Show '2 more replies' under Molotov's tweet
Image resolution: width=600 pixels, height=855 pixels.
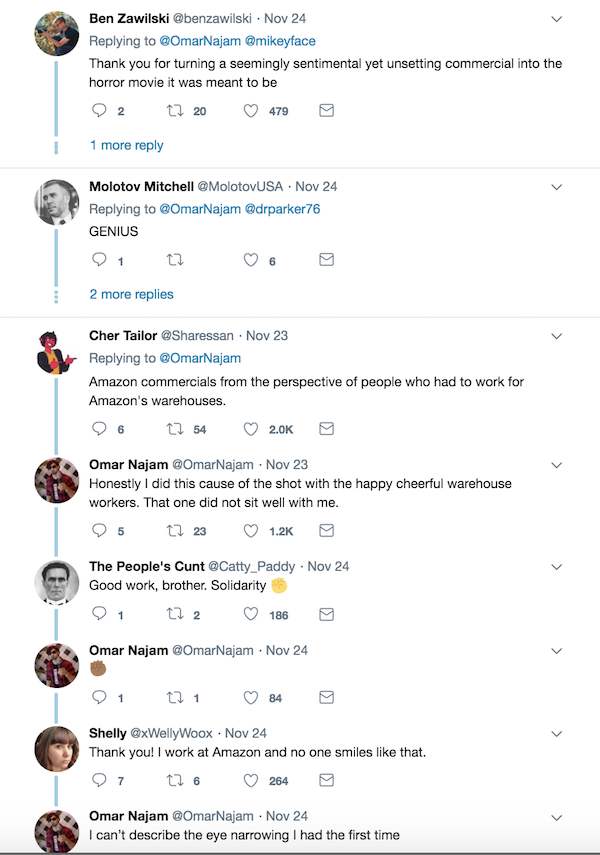(131, 294)
